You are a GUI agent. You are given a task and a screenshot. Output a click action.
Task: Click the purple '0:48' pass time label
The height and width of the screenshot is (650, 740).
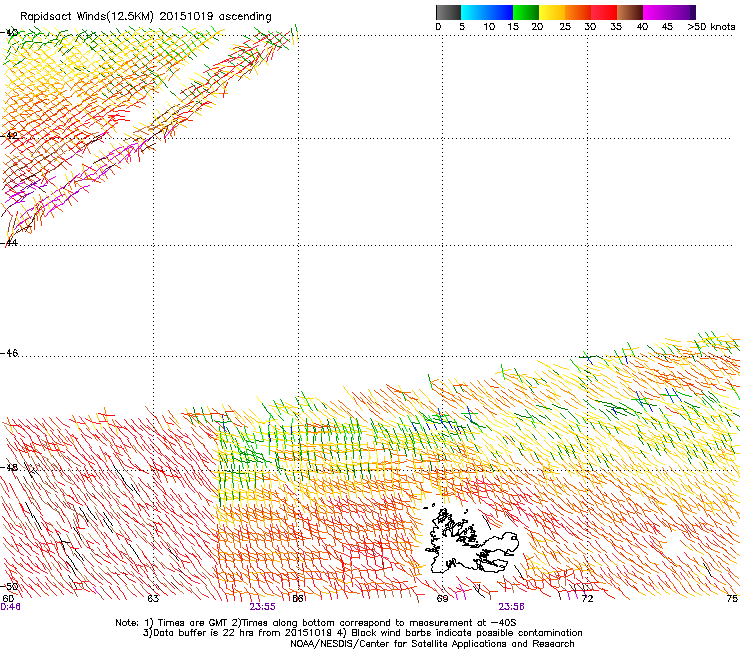coord(10,607)
